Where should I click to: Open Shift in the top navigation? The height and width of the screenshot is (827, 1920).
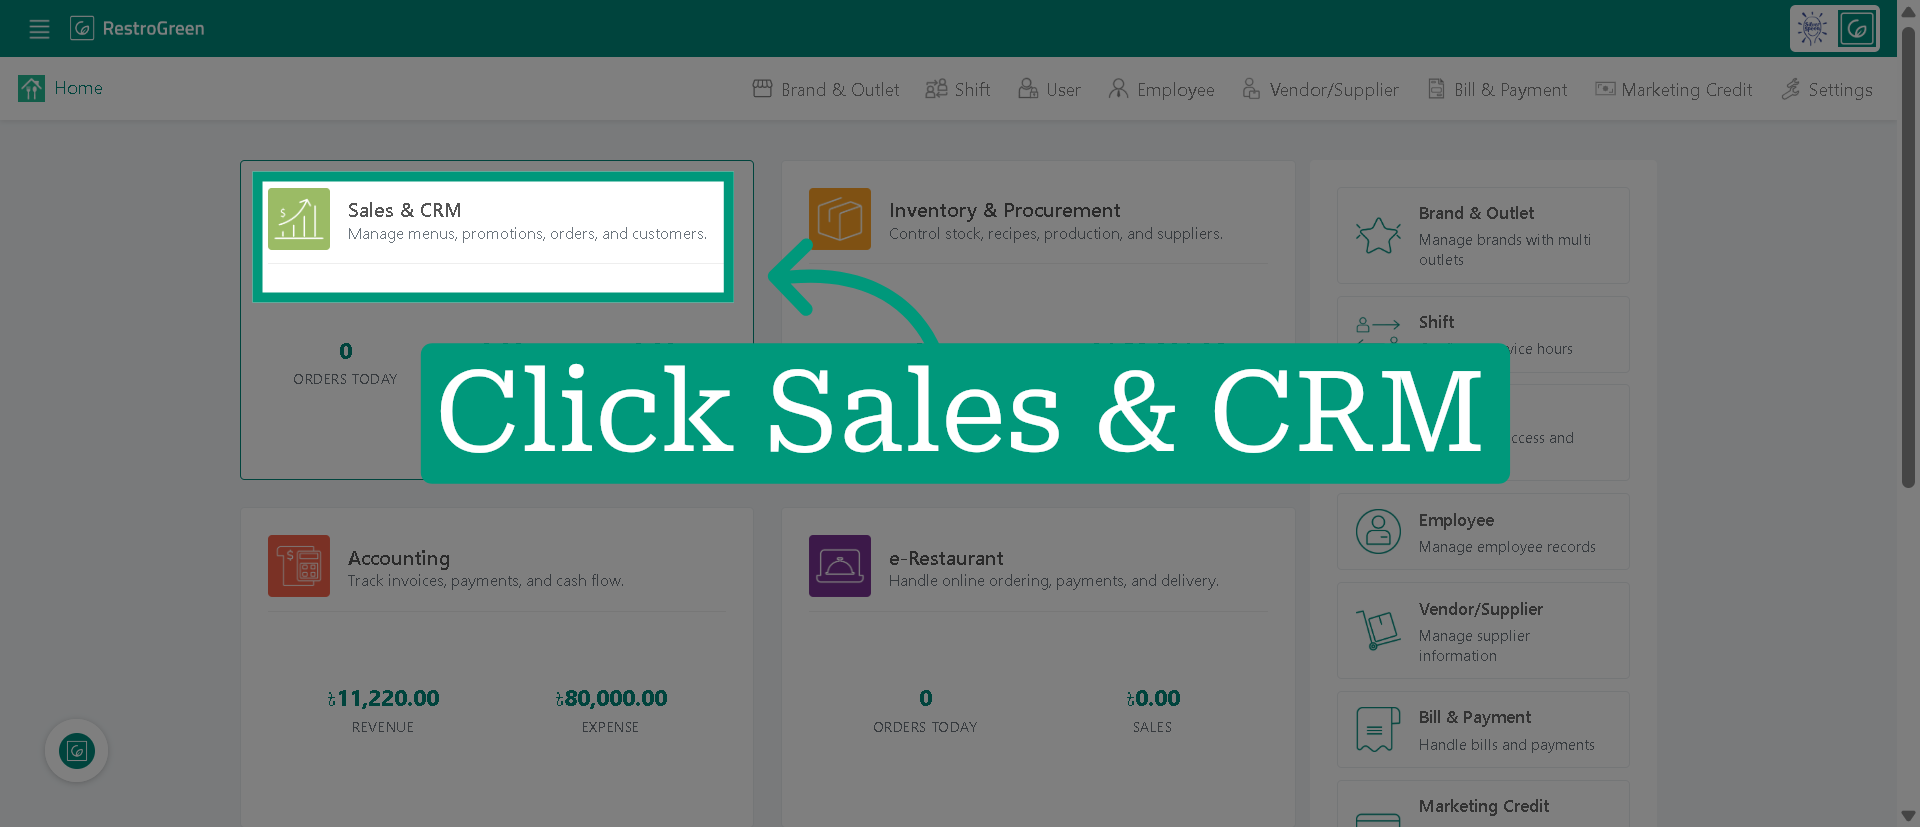click(x=958, y=89)
